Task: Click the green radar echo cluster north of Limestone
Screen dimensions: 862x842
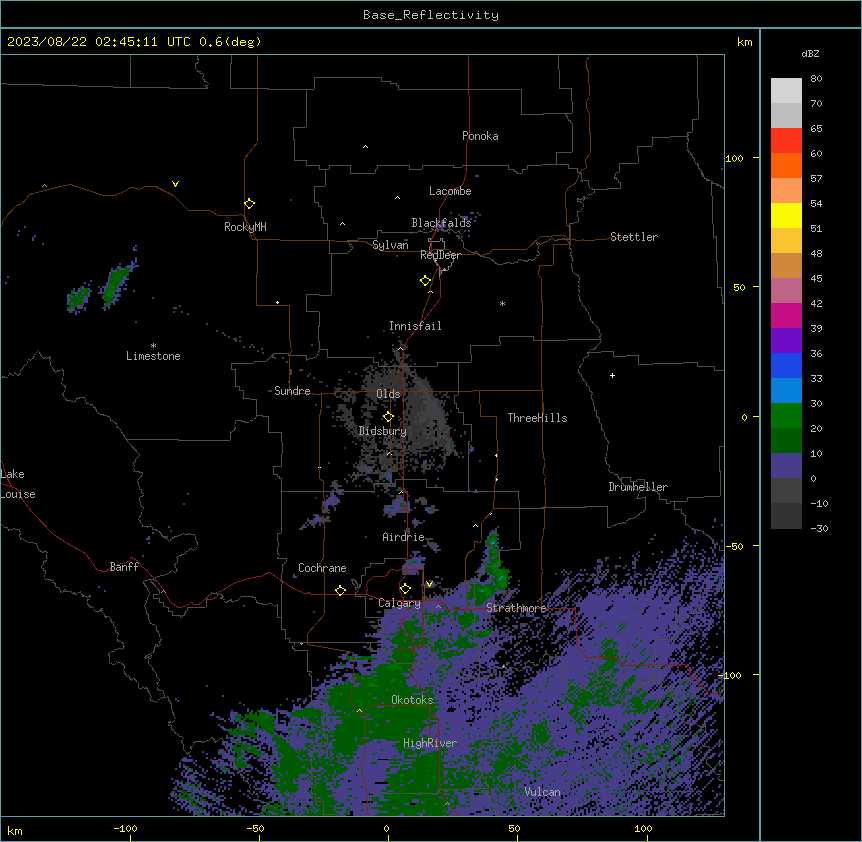Action: [117, 283]
